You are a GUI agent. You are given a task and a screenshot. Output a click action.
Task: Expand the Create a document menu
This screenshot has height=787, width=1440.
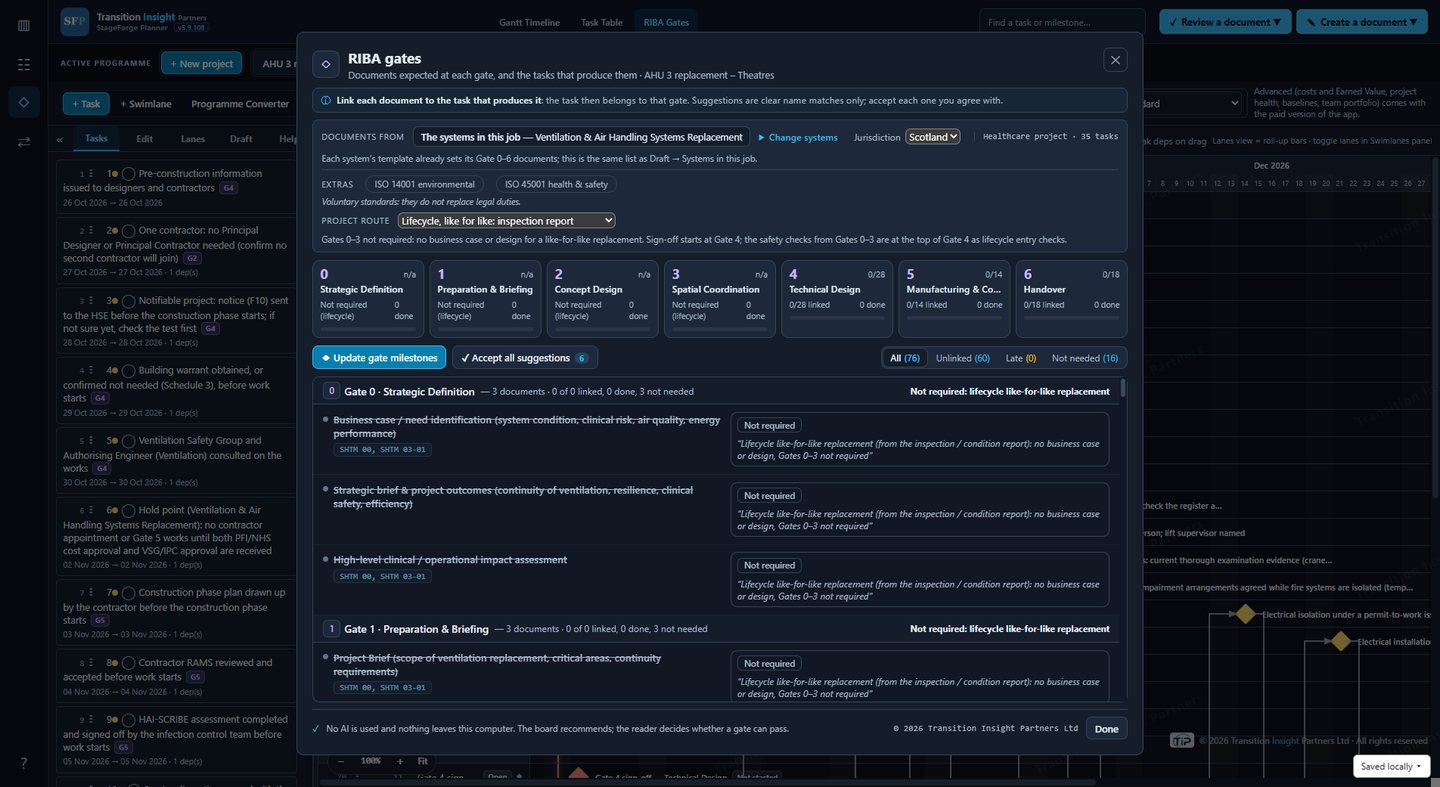[1362, 22]
